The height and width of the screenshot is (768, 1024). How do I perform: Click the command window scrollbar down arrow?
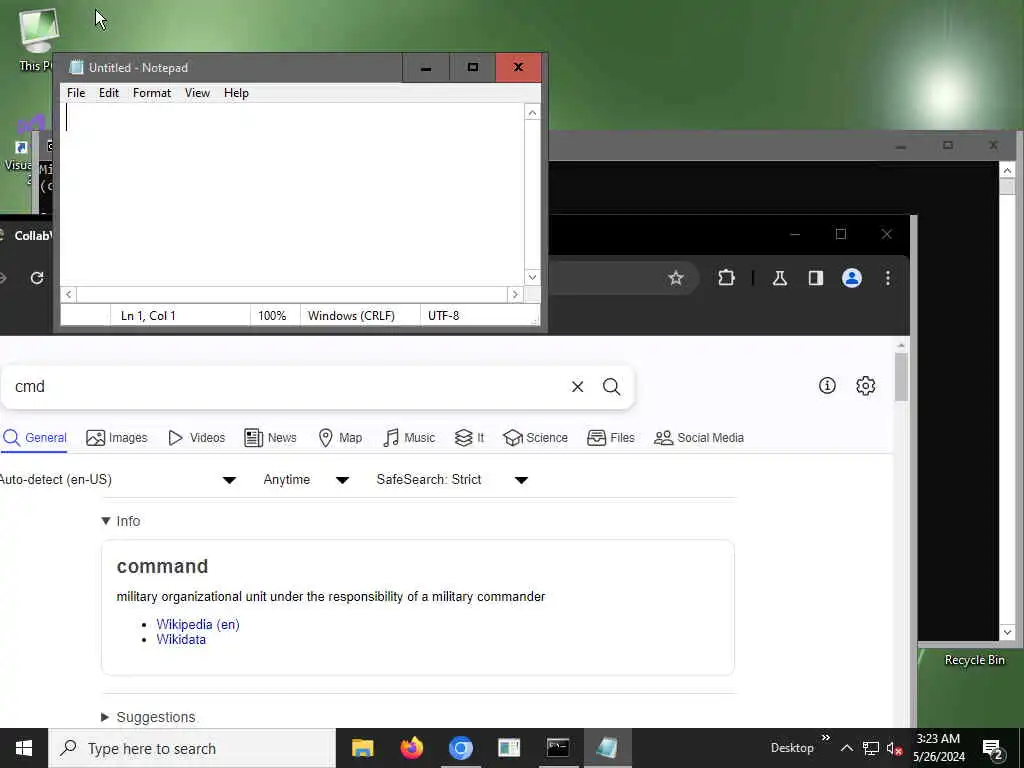click(x=1007, y=632)
